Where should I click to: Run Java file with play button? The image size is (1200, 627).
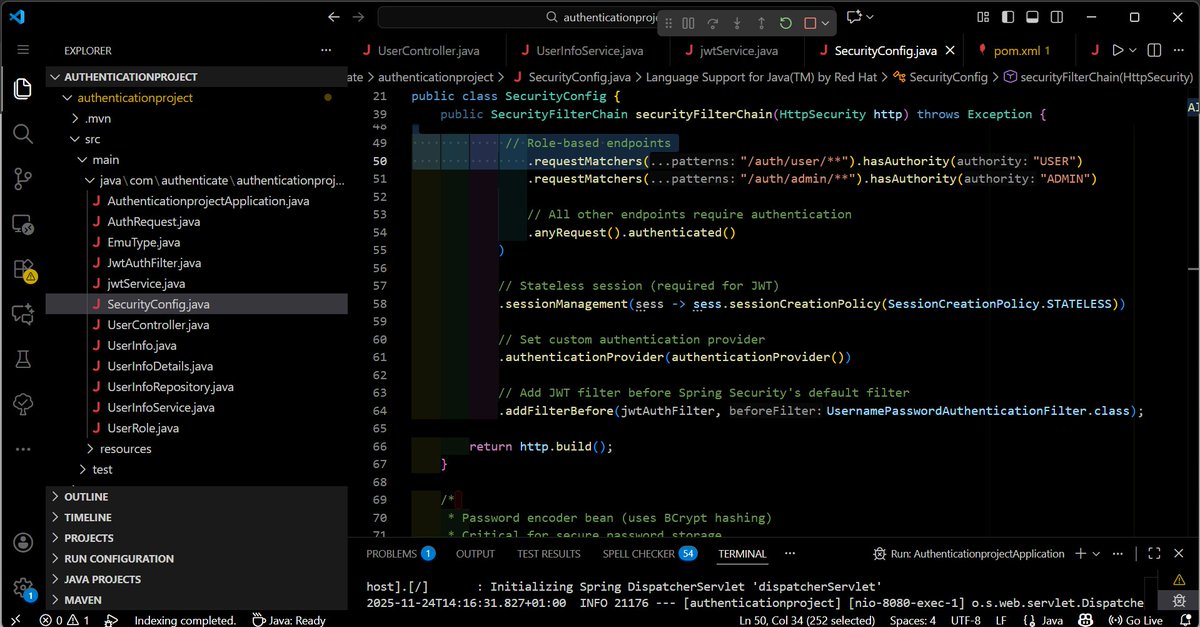(1118, 50)
